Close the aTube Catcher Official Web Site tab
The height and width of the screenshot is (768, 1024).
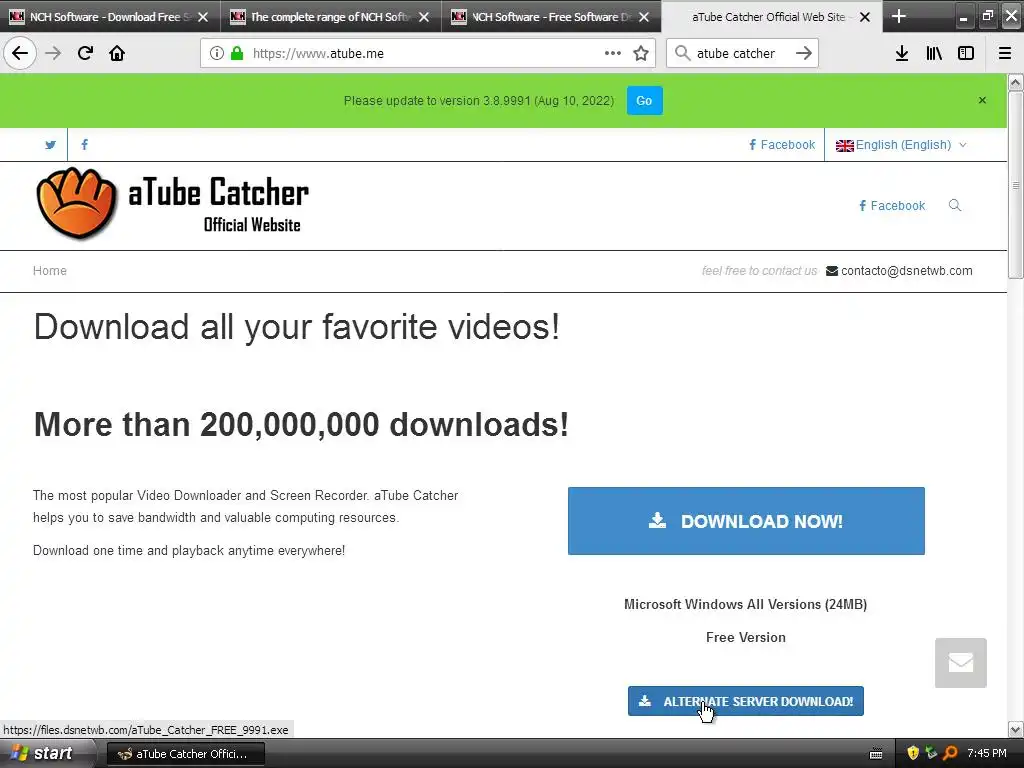tap(865, 17)
